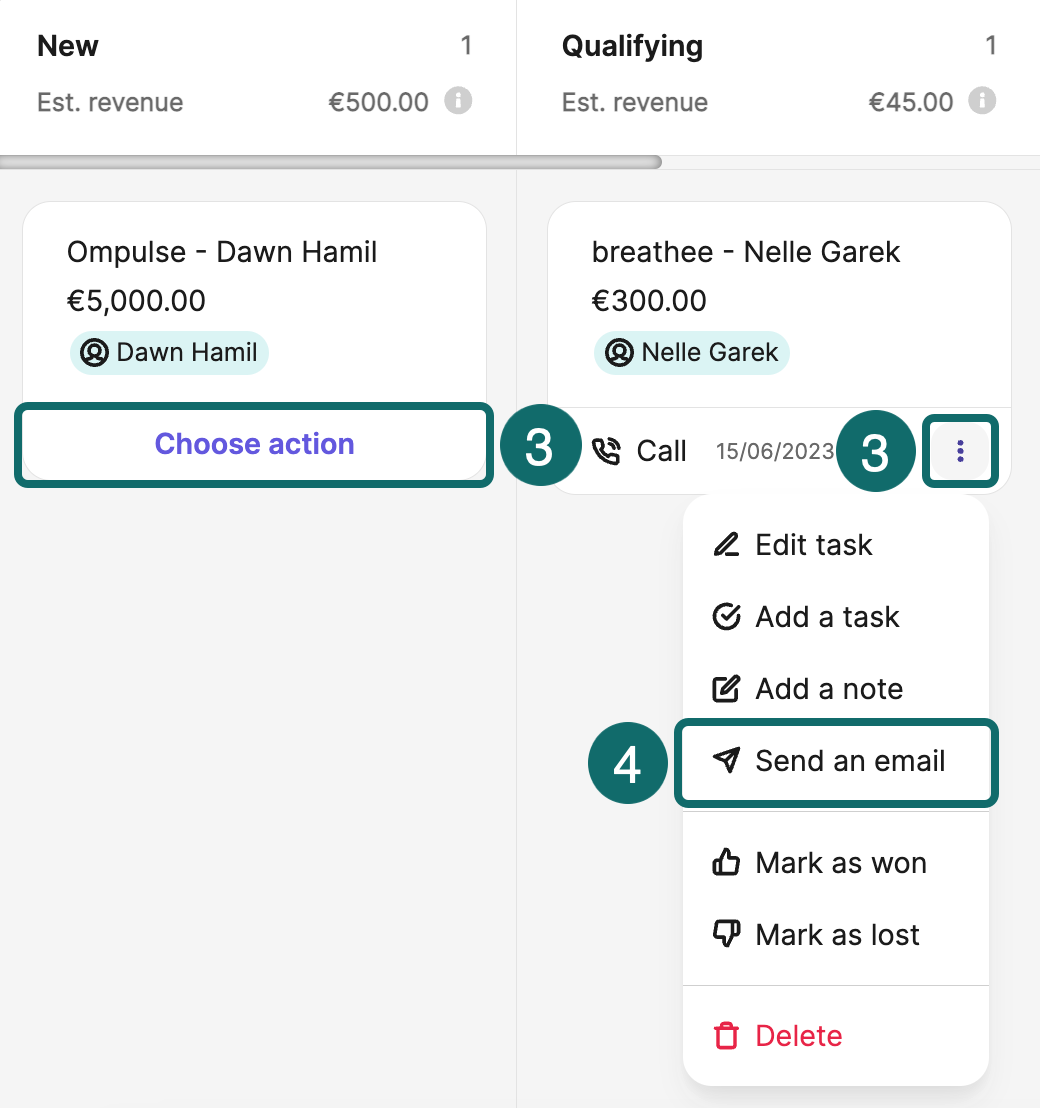This screenshot has height=1108, width=1040.
Task: Click the Dawn Hamil contact tag
Action: tap(169, 353)
